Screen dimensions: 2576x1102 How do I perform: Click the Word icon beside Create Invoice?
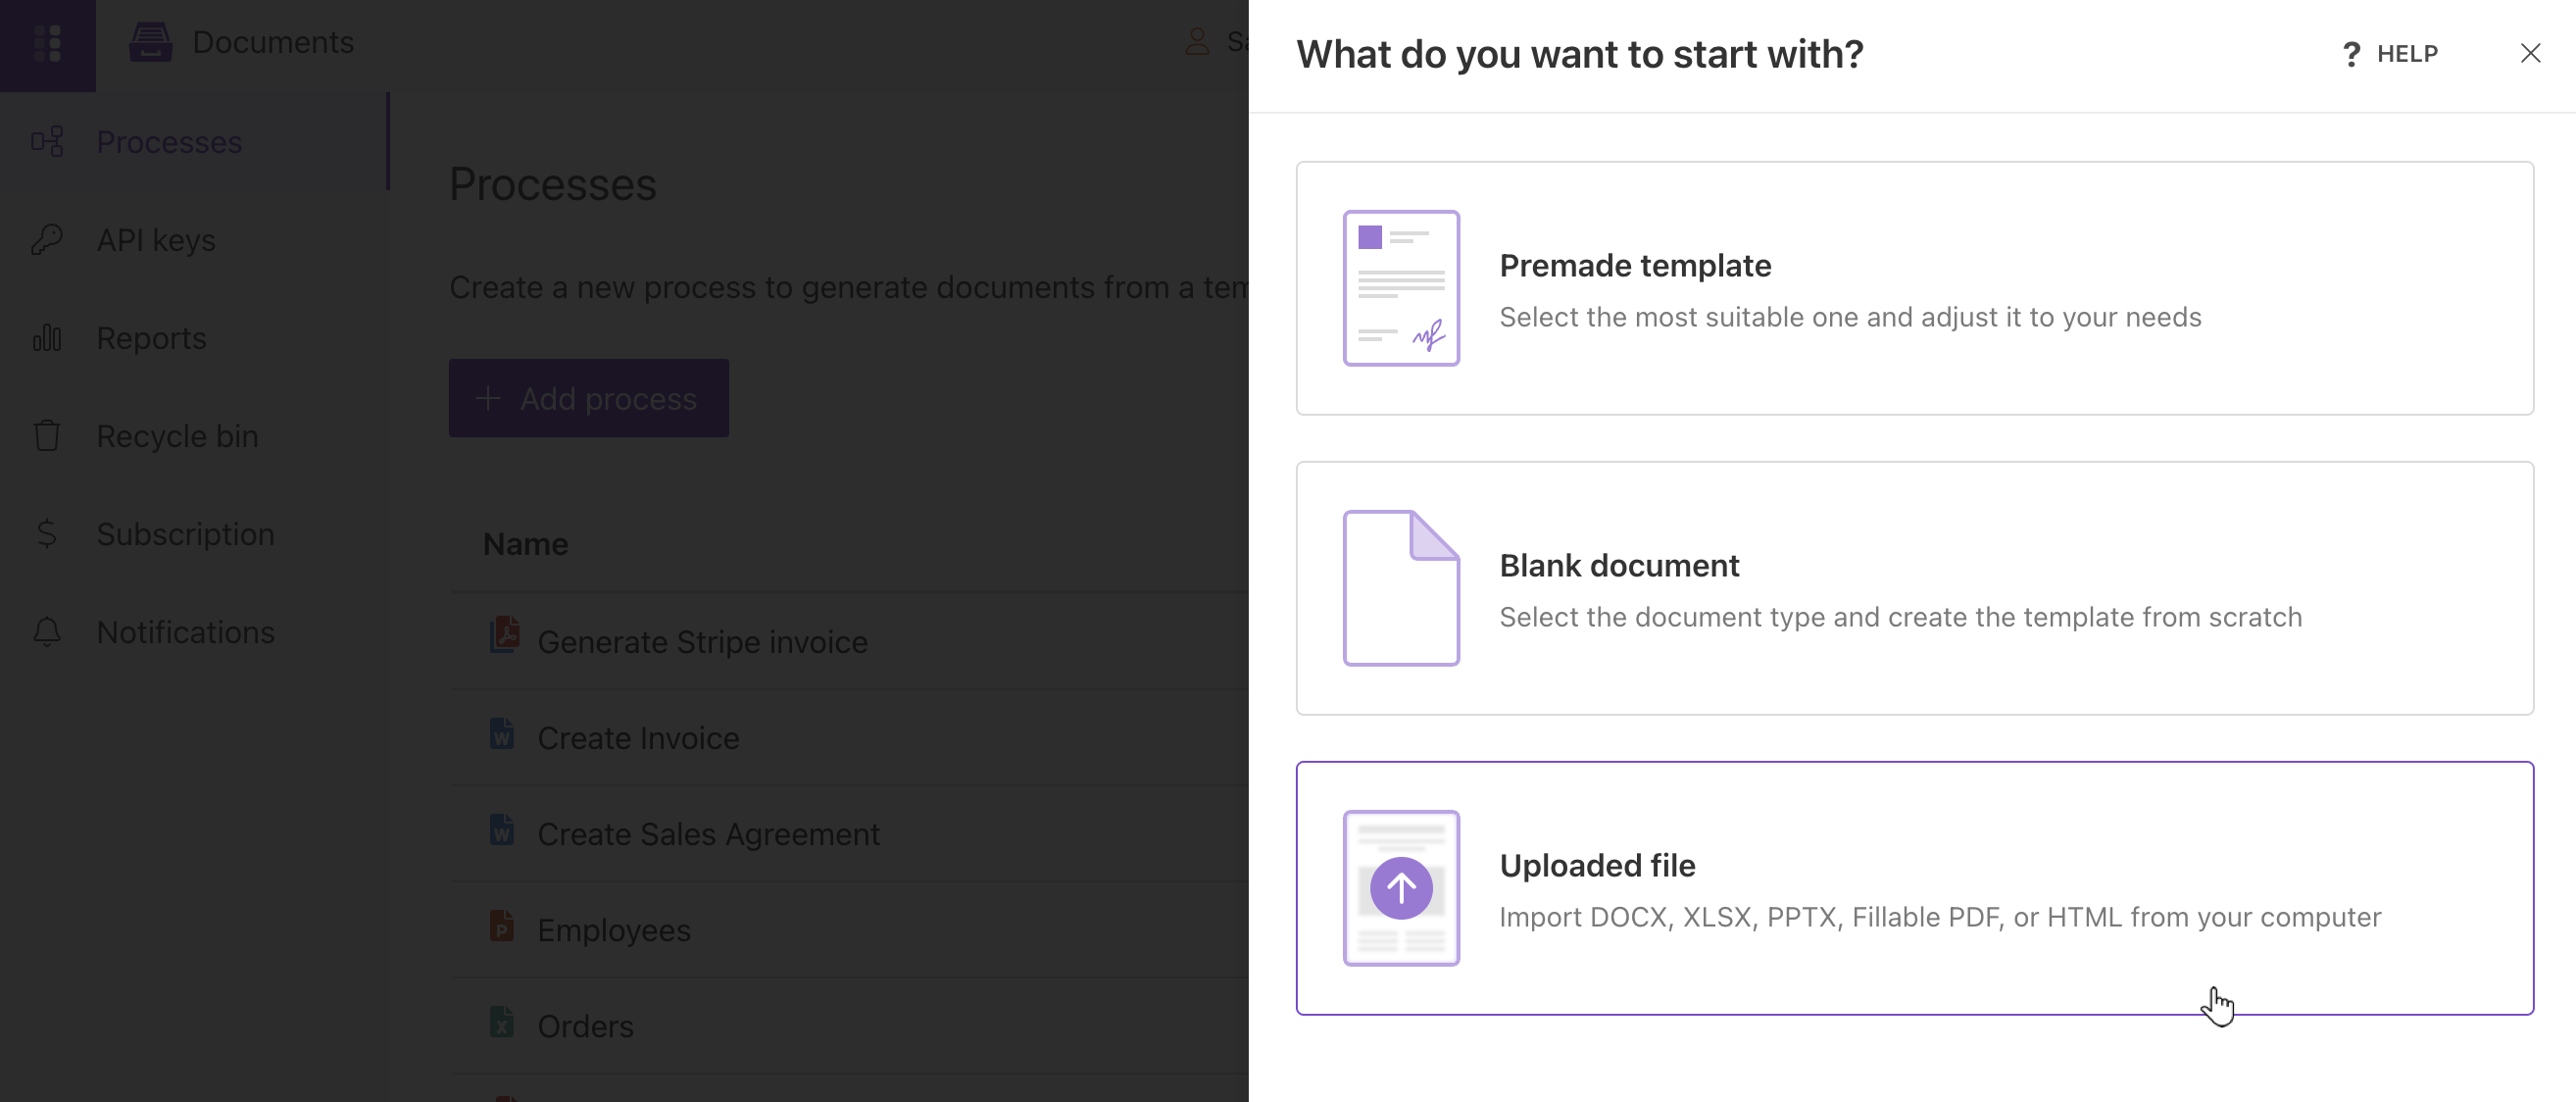(x=502, y=733)
